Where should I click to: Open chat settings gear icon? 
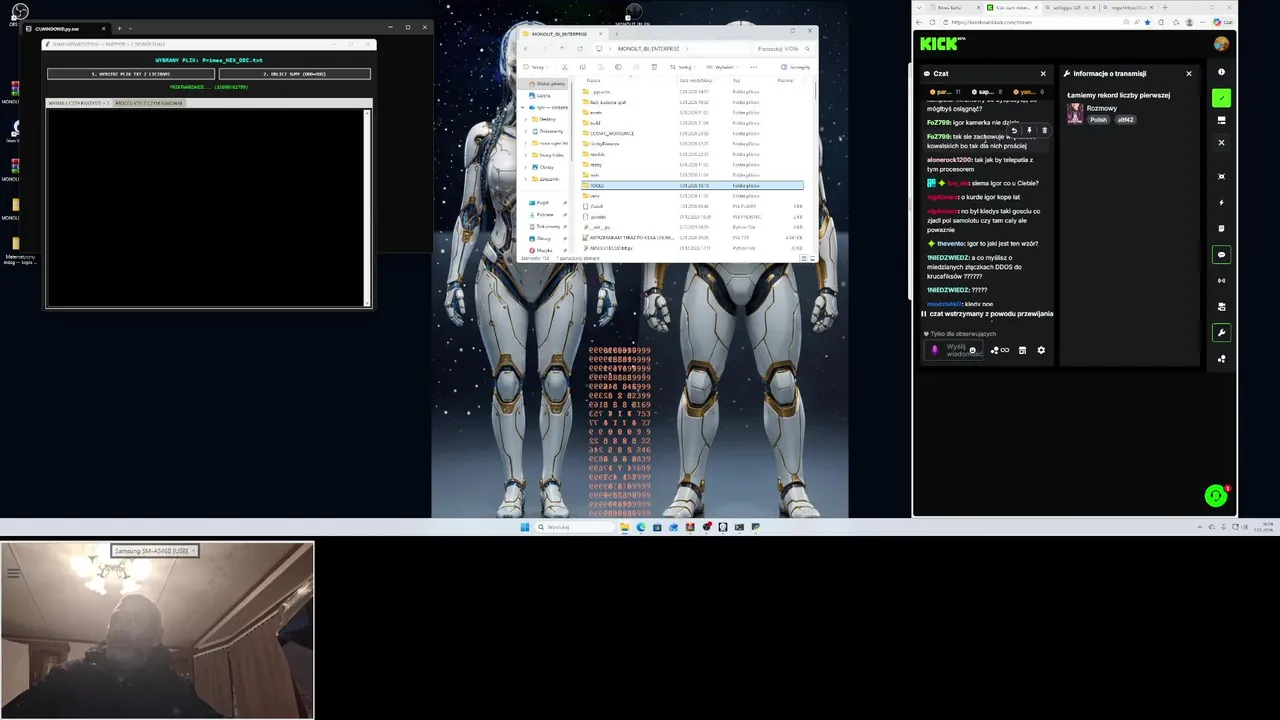[1041, 350]
